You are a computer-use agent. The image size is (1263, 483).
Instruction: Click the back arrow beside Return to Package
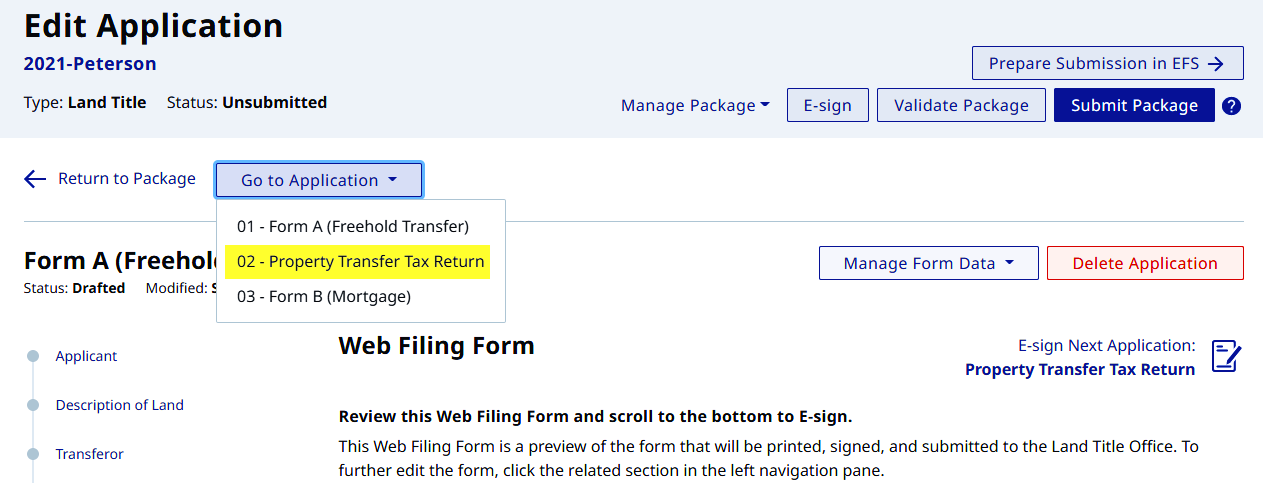(x=35, y=179)
